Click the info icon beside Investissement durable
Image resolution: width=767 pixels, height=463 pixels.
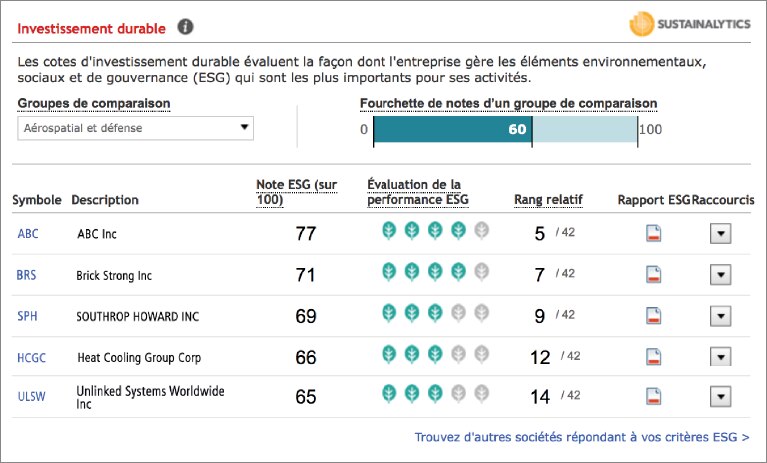tap(185, 27)
